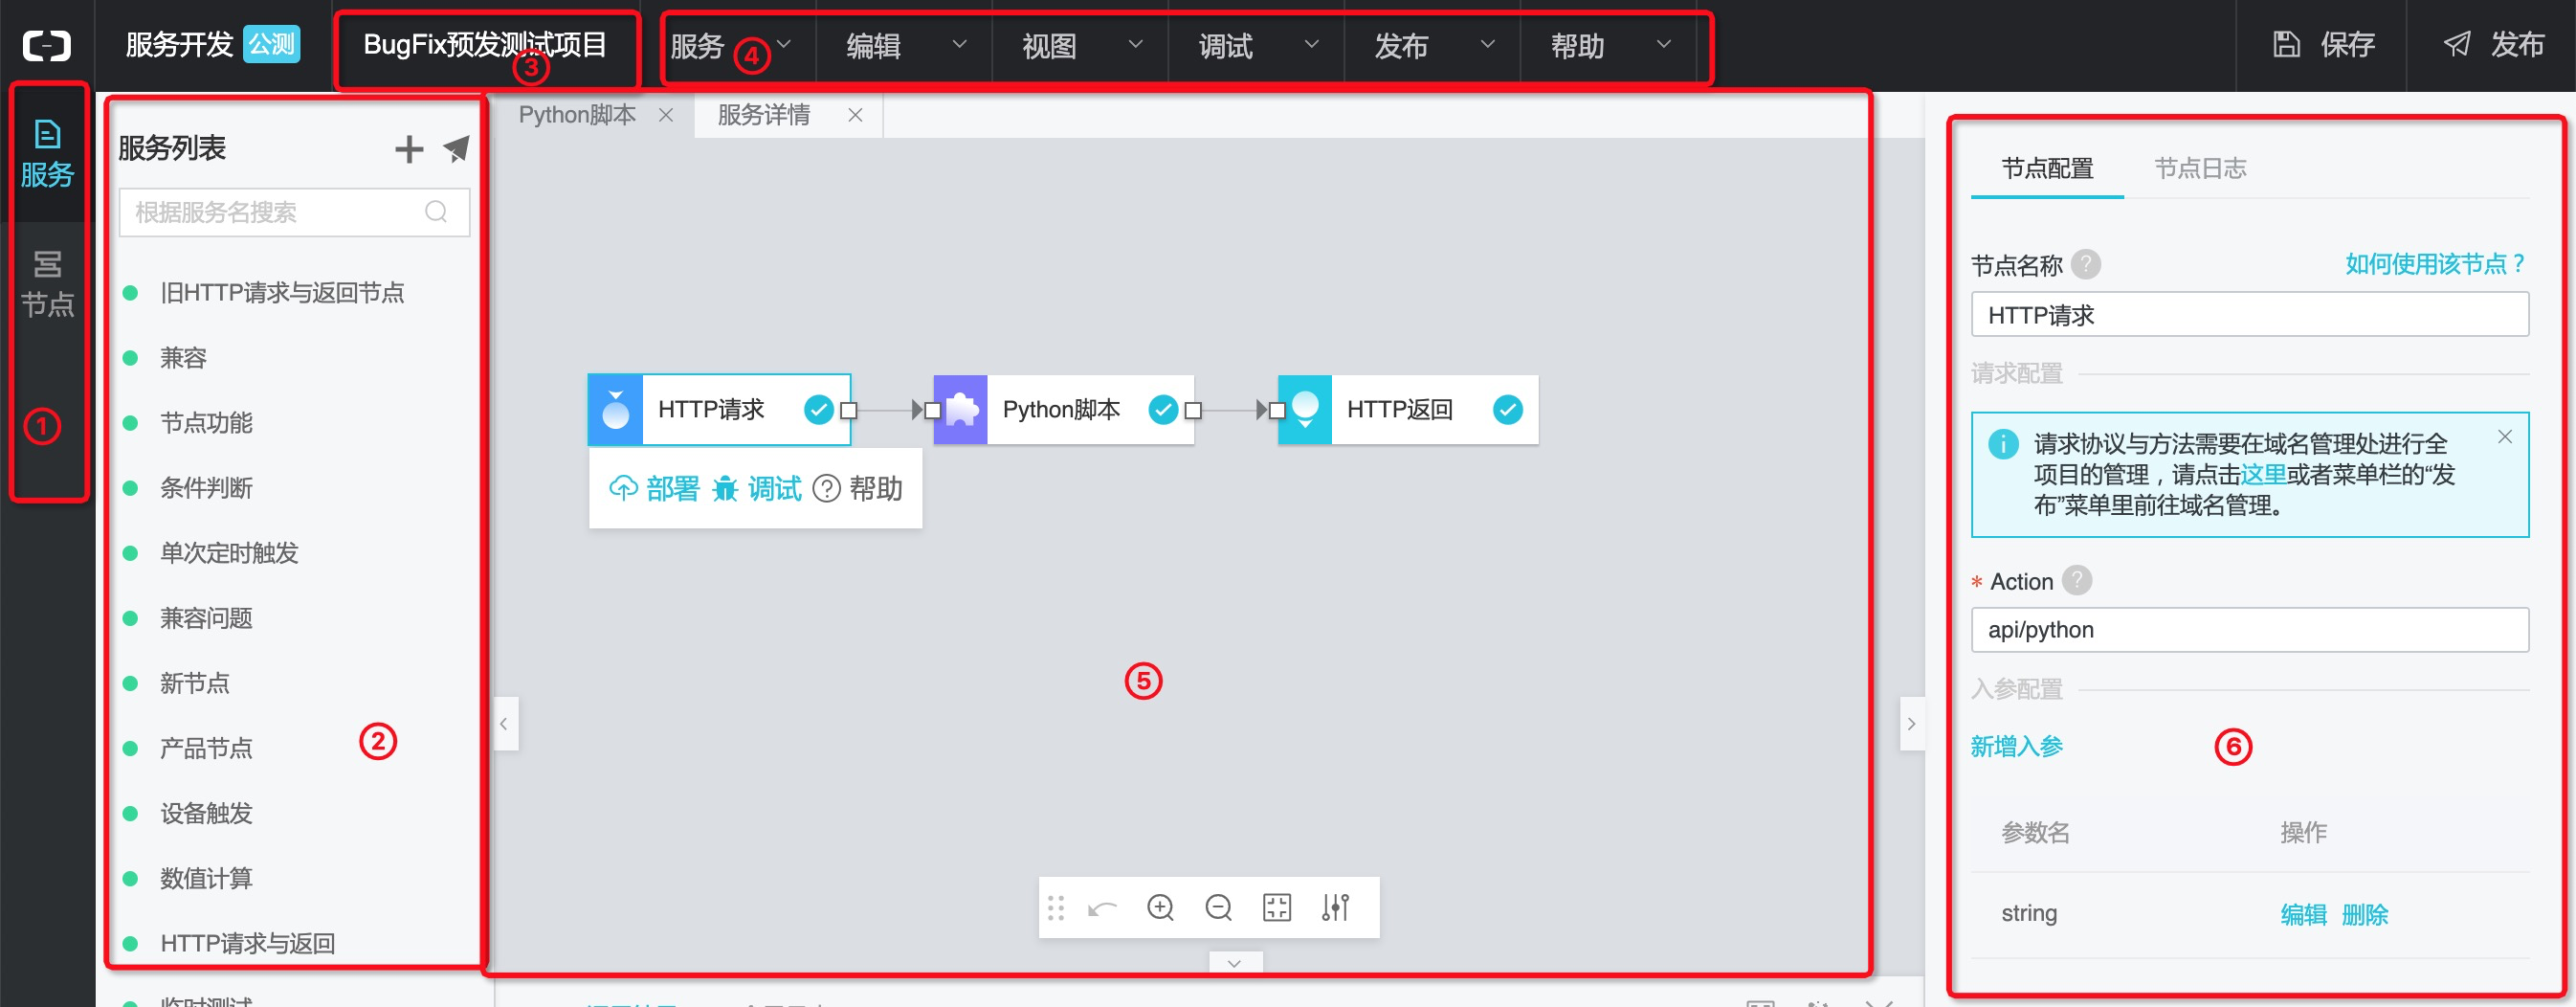Open 如何使用该节点 help link
2576x1007 pixels.
tap(2436, 264)
